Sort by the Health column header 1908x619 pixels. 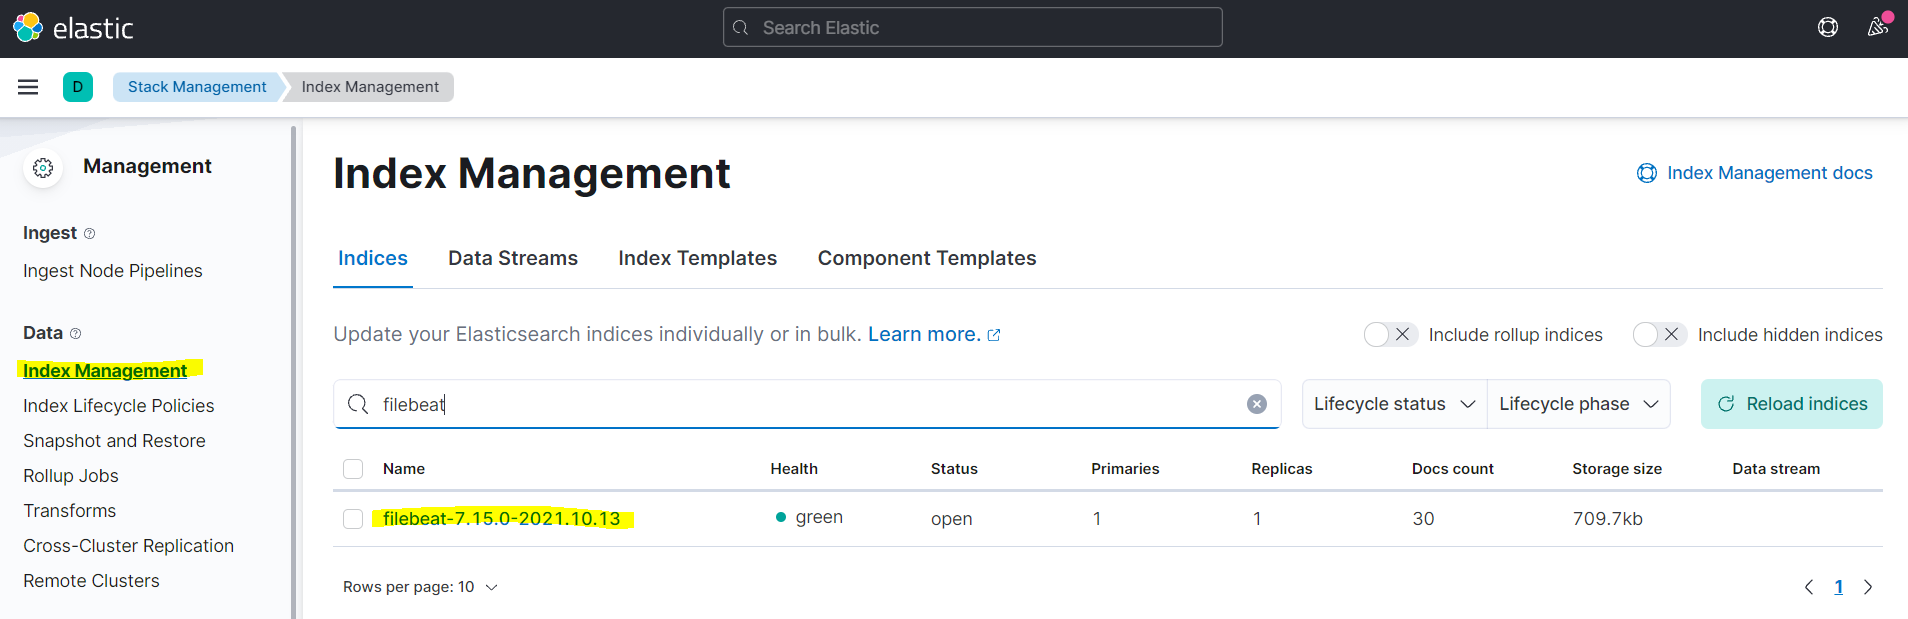tap(794, 469)
